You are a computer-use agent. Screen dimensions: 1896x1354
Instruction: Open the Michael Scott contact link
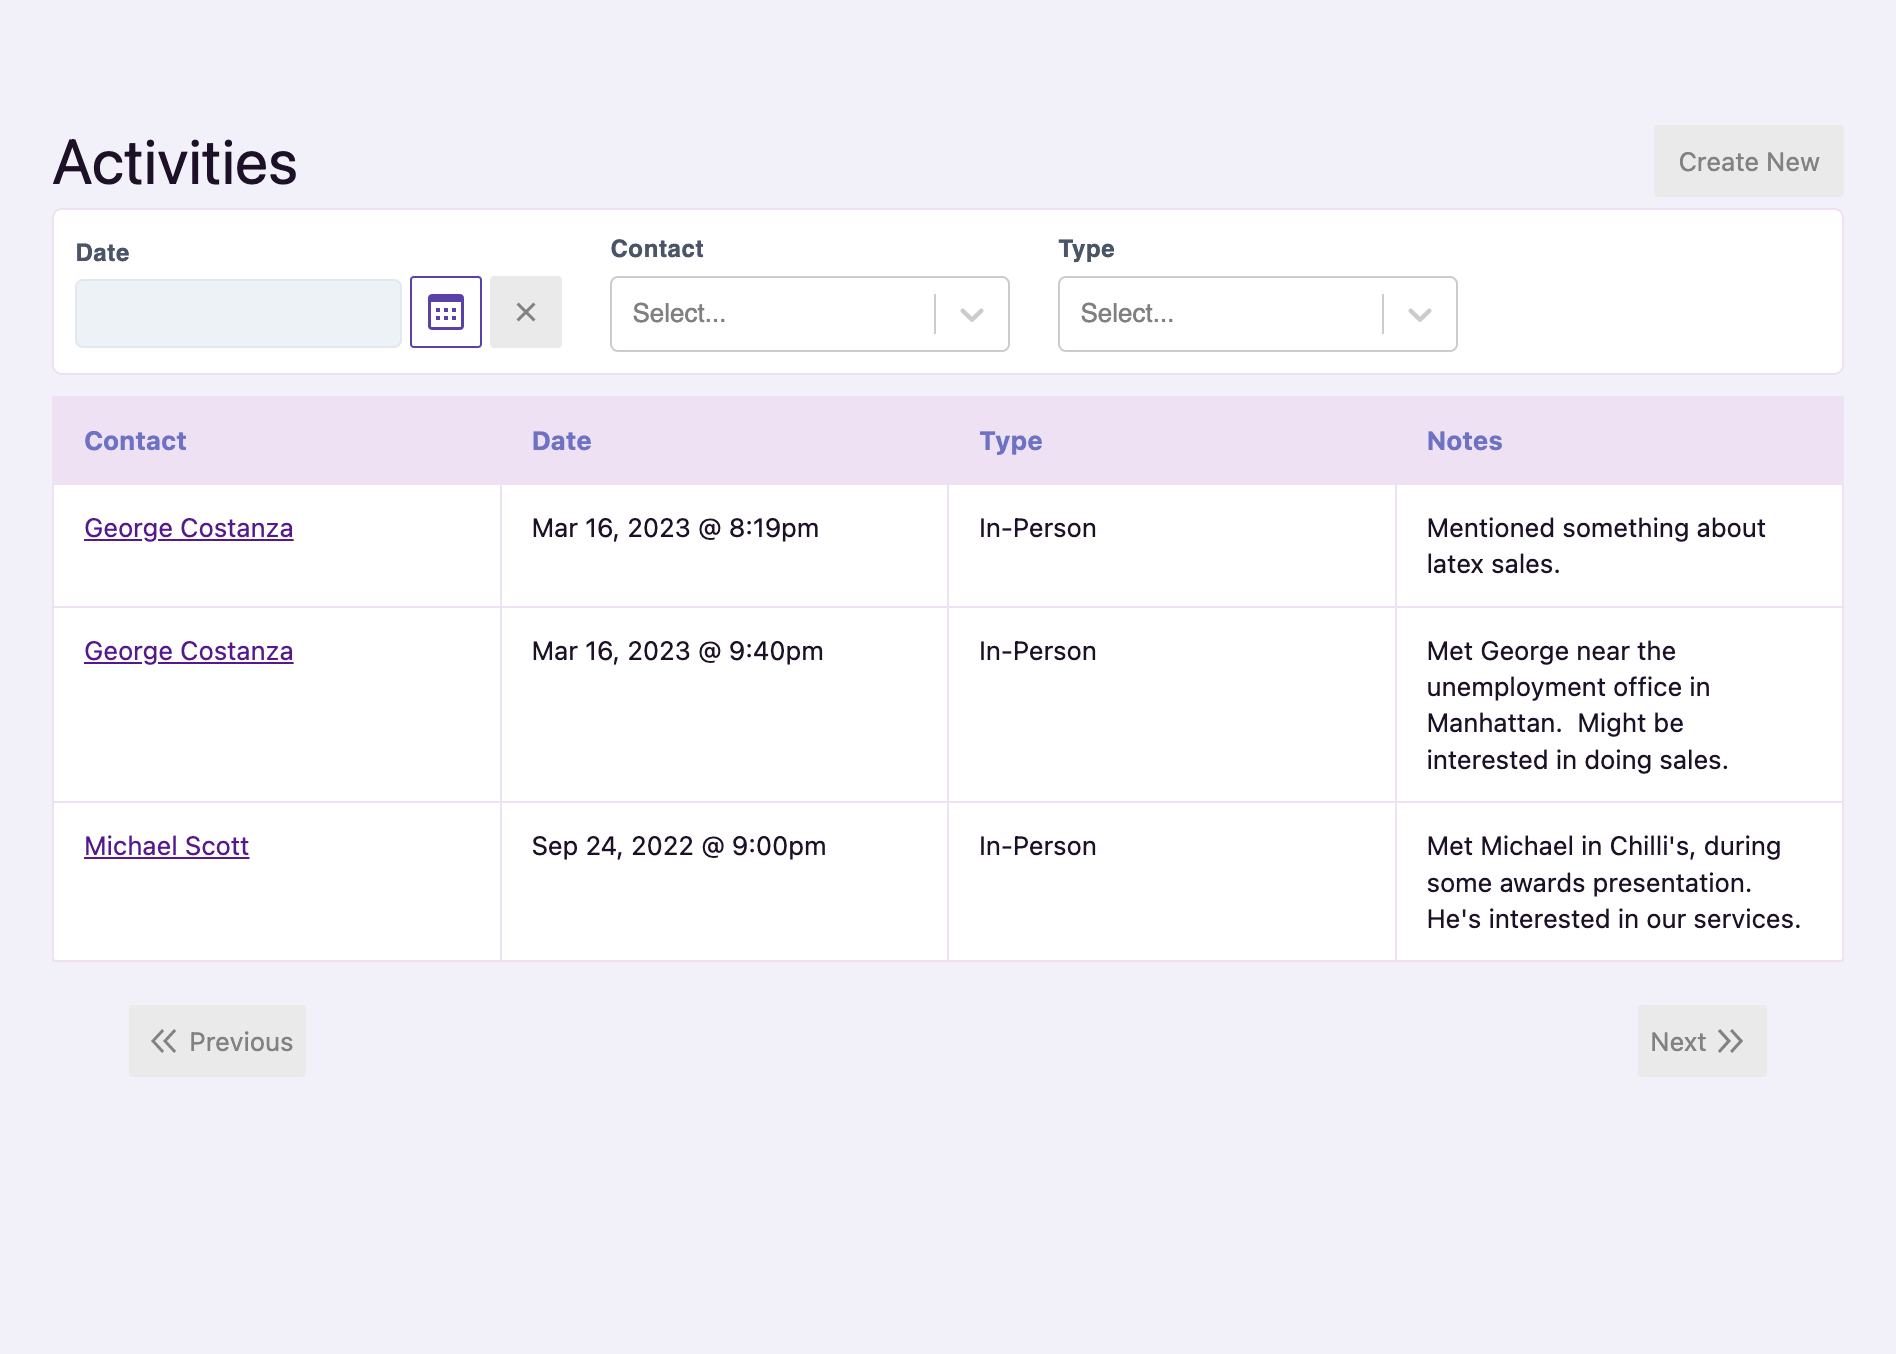(x=166, y=846)
